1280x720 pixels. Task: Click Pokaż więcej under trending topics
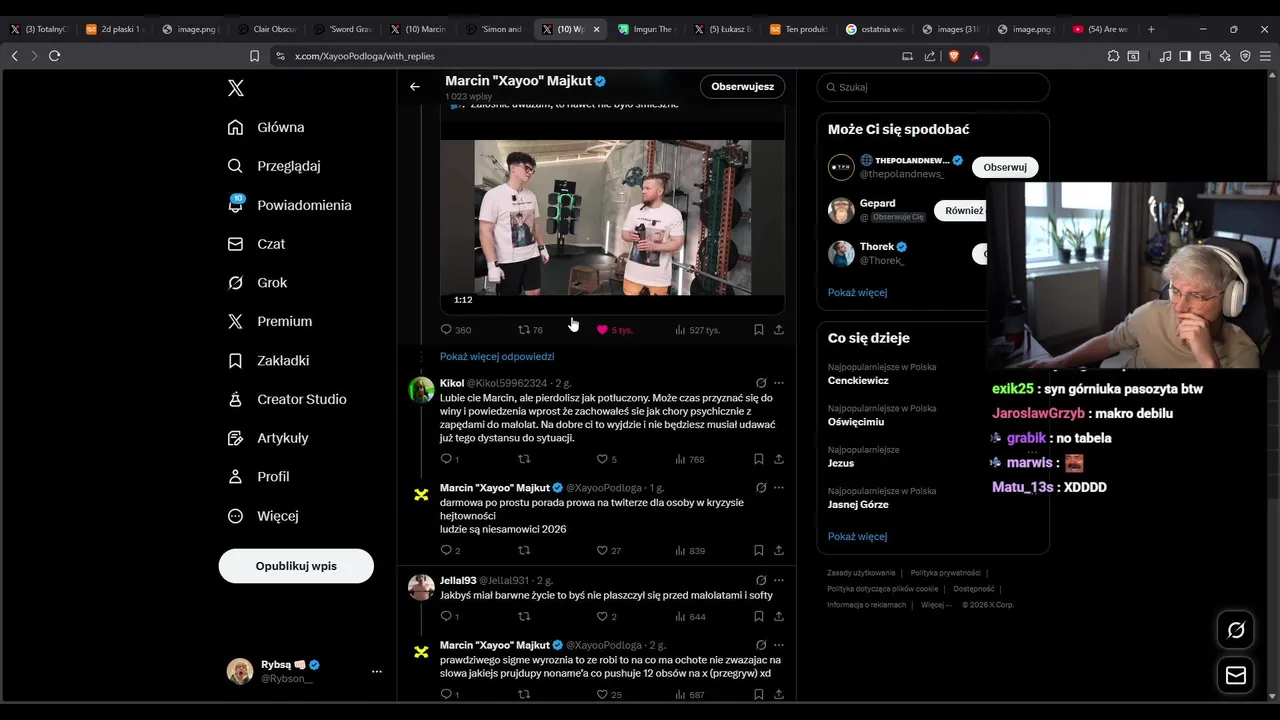857,536
